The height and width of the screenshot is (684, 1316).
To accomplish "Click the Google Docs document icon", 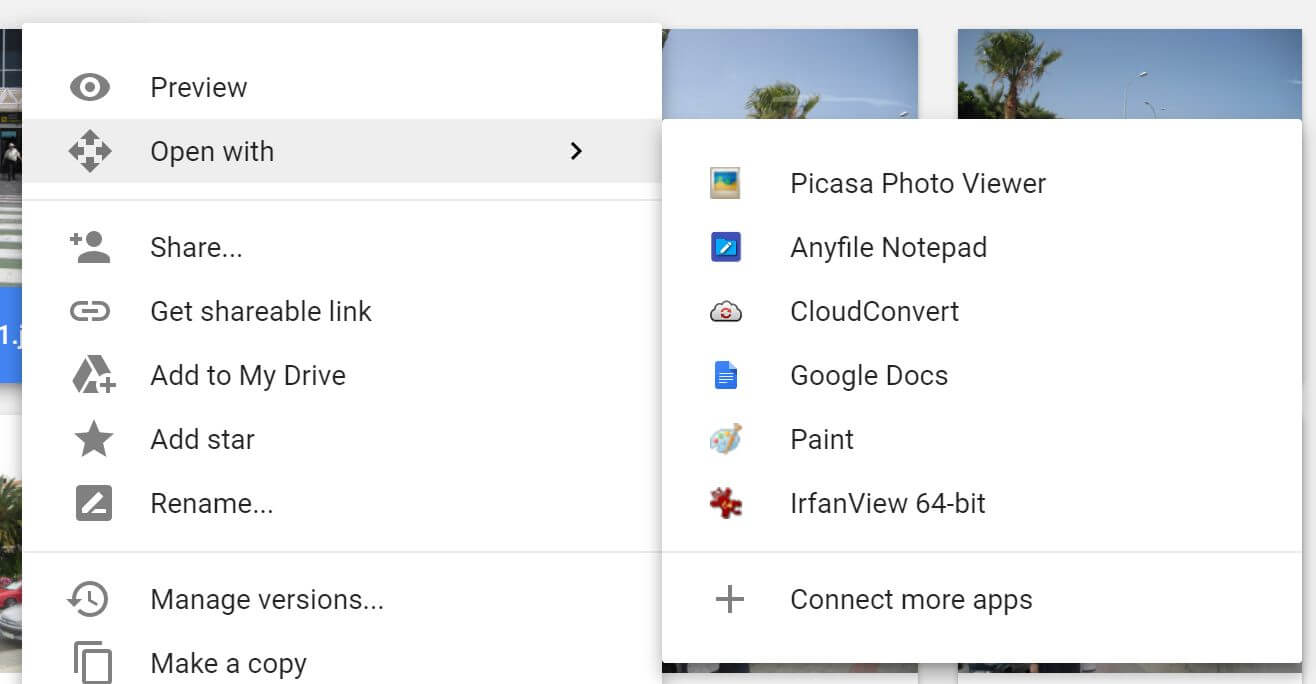I will (x=725, y=376).
